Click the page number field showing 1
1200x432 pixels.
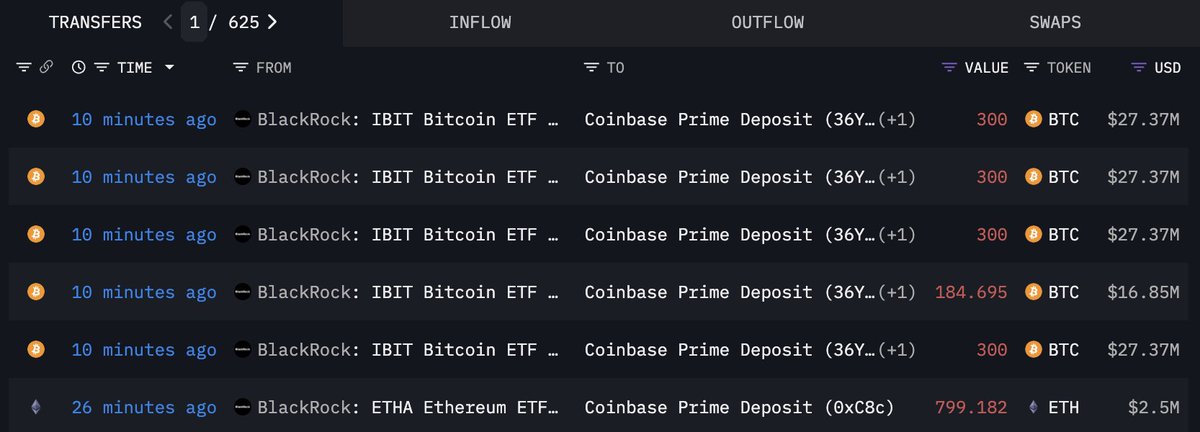click(x=194, y=22)
